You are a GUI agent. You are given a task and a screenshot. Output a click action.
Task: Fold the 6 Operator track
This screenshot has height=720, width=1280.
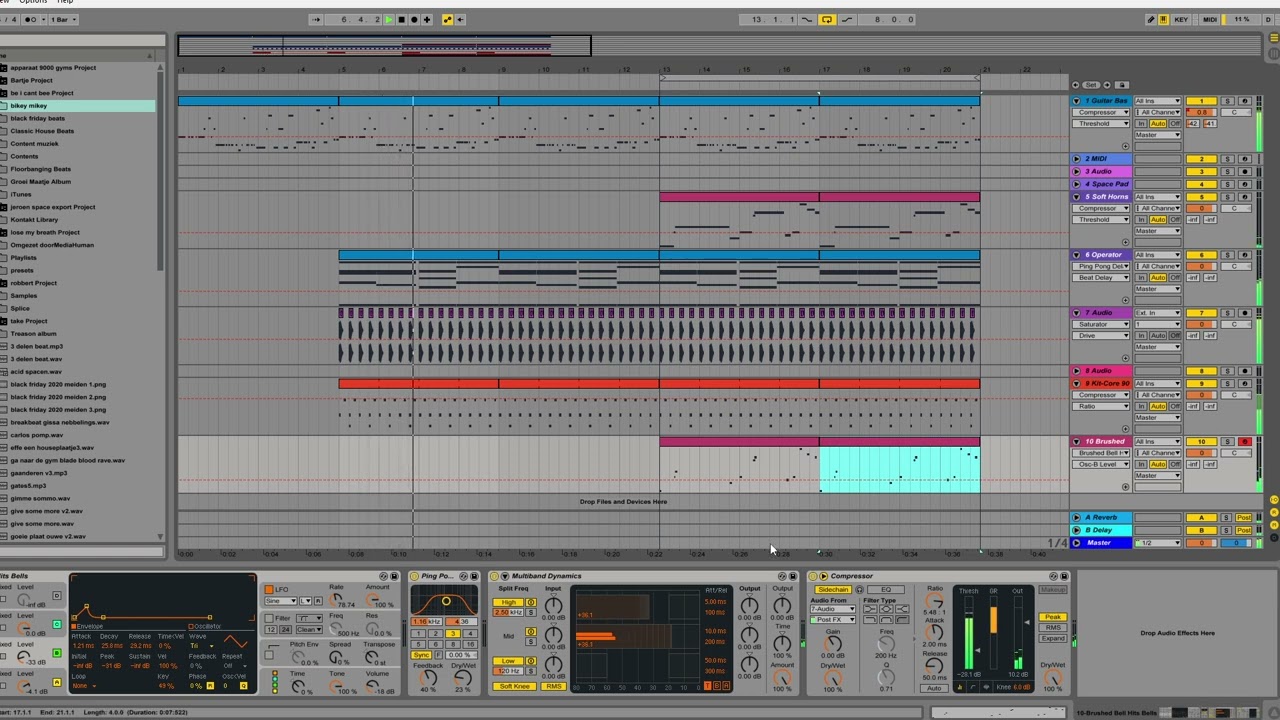point(1076,255)
